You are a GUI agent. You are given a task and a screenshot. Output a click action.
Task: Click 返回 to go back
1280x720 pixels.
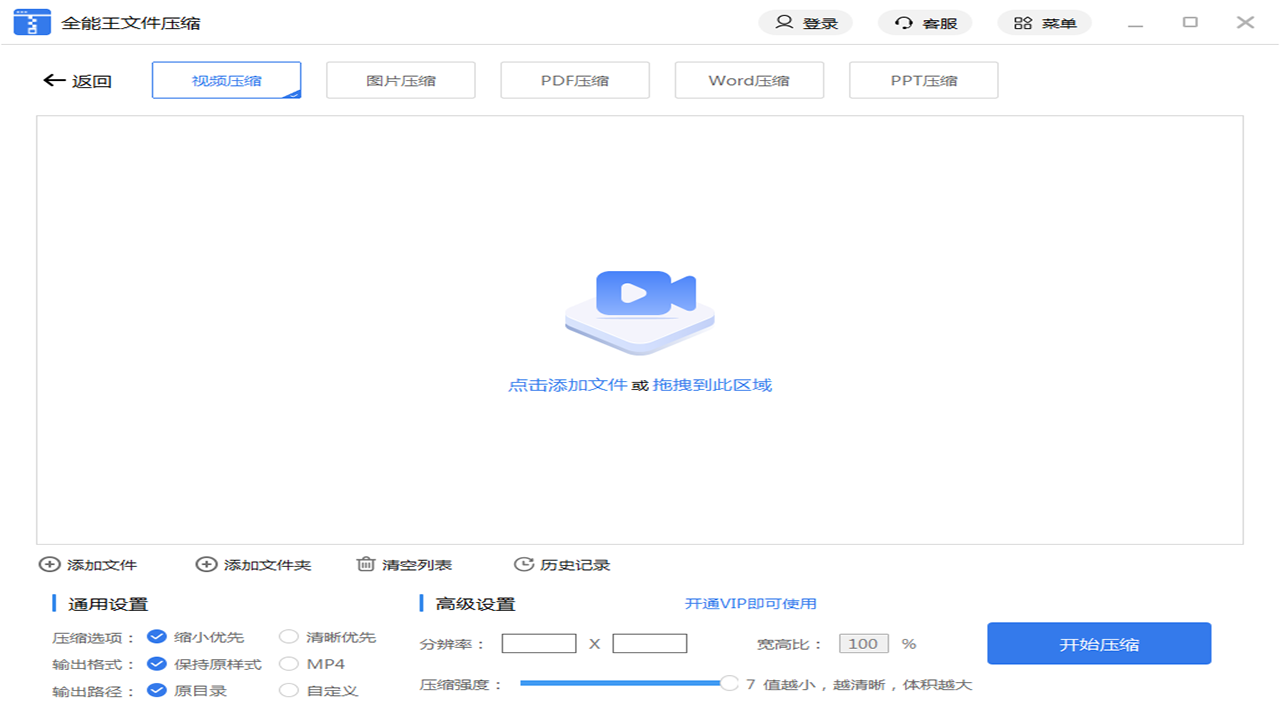point(77,81)
